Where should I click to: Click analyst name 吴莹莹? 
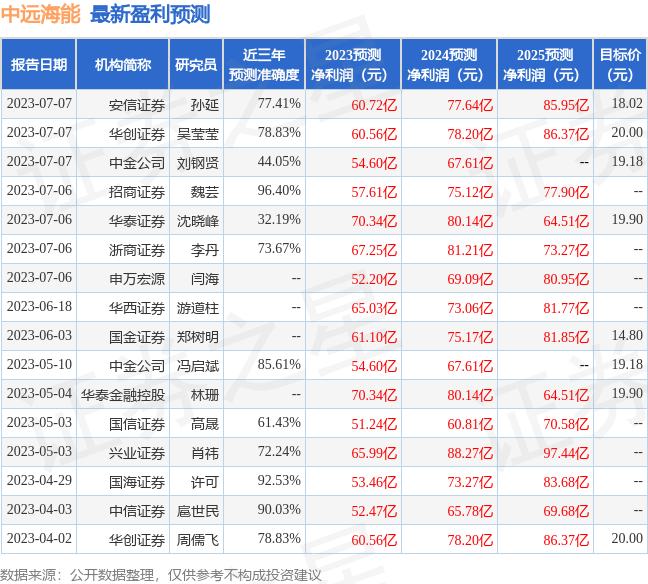tap(198, 134)
